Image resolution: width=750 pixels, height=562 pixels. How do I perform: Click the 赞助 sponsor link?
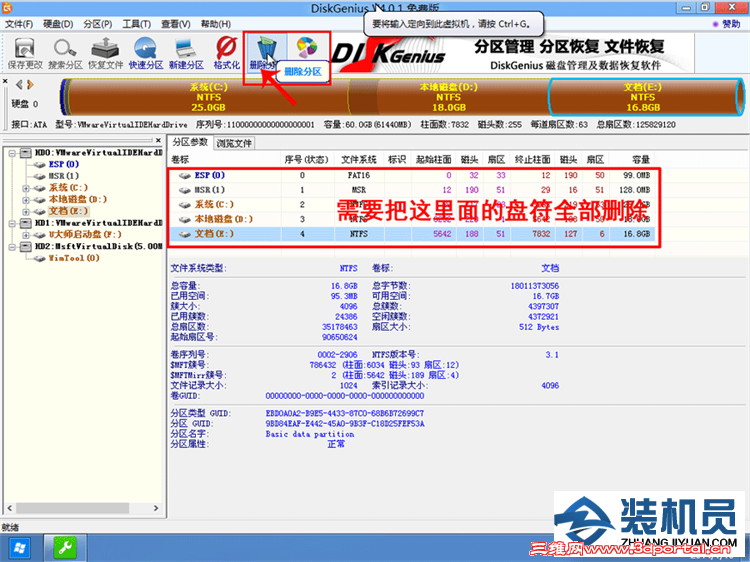[x=727, y=24]
